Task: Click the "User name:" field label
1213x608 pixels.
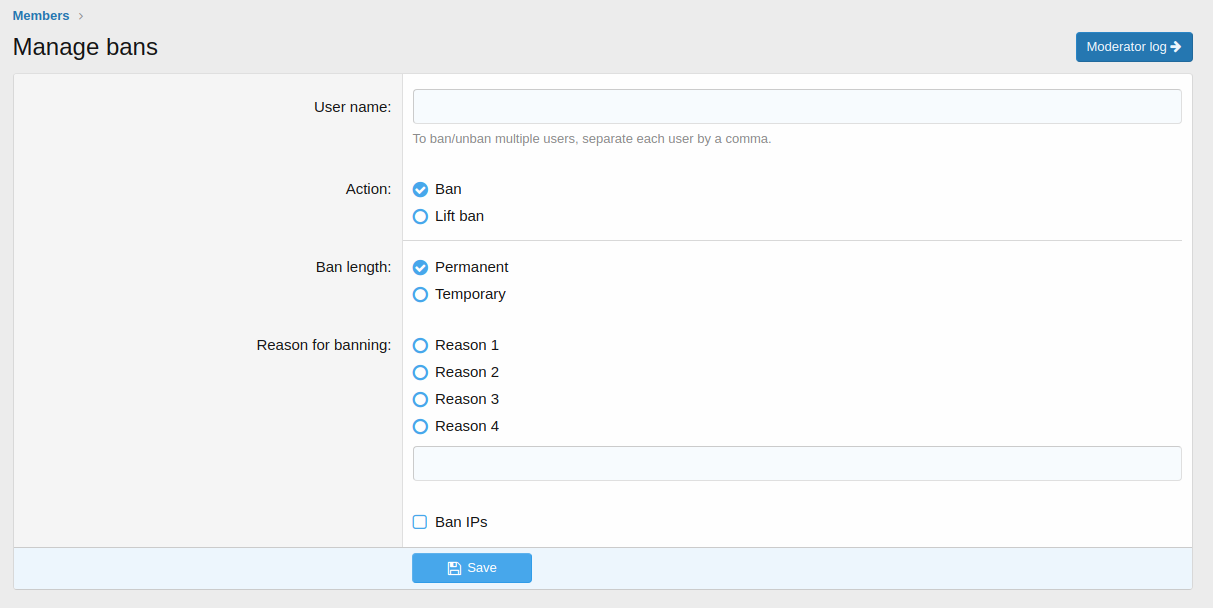Action: pos(352,107)
